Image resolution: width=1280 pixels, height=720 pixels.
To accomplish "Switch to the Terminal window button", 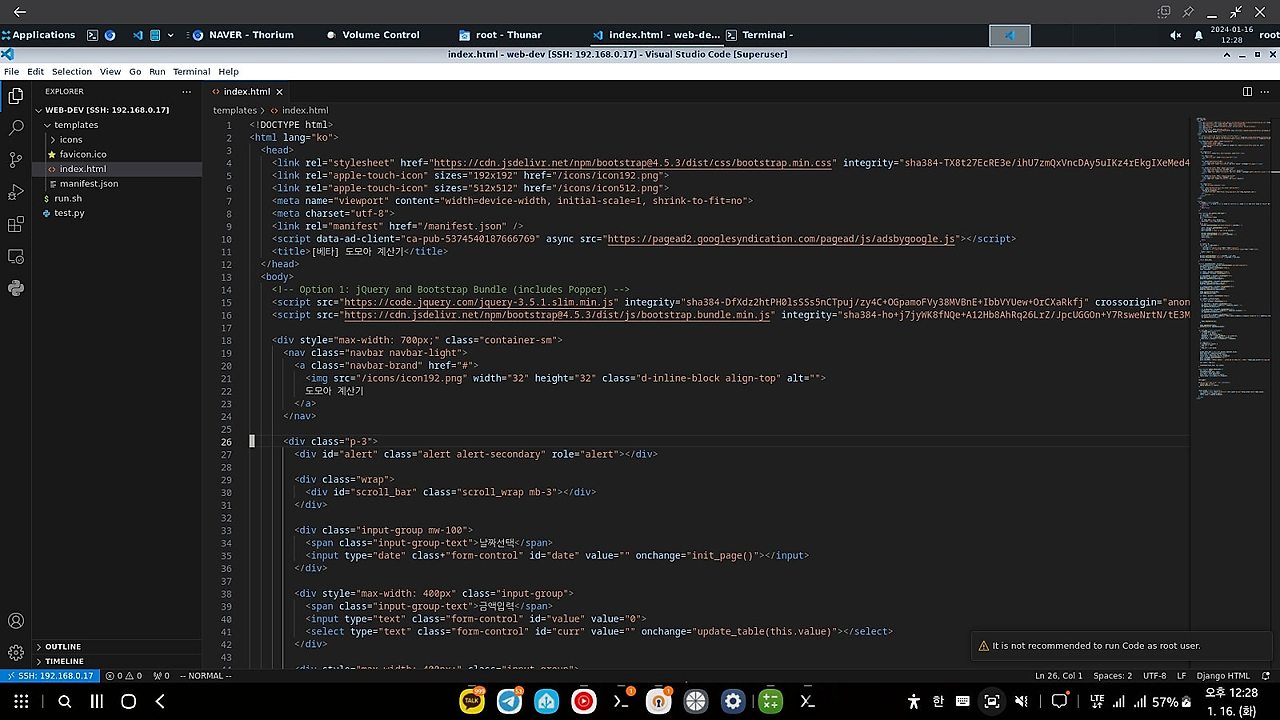I will (760, 35).
